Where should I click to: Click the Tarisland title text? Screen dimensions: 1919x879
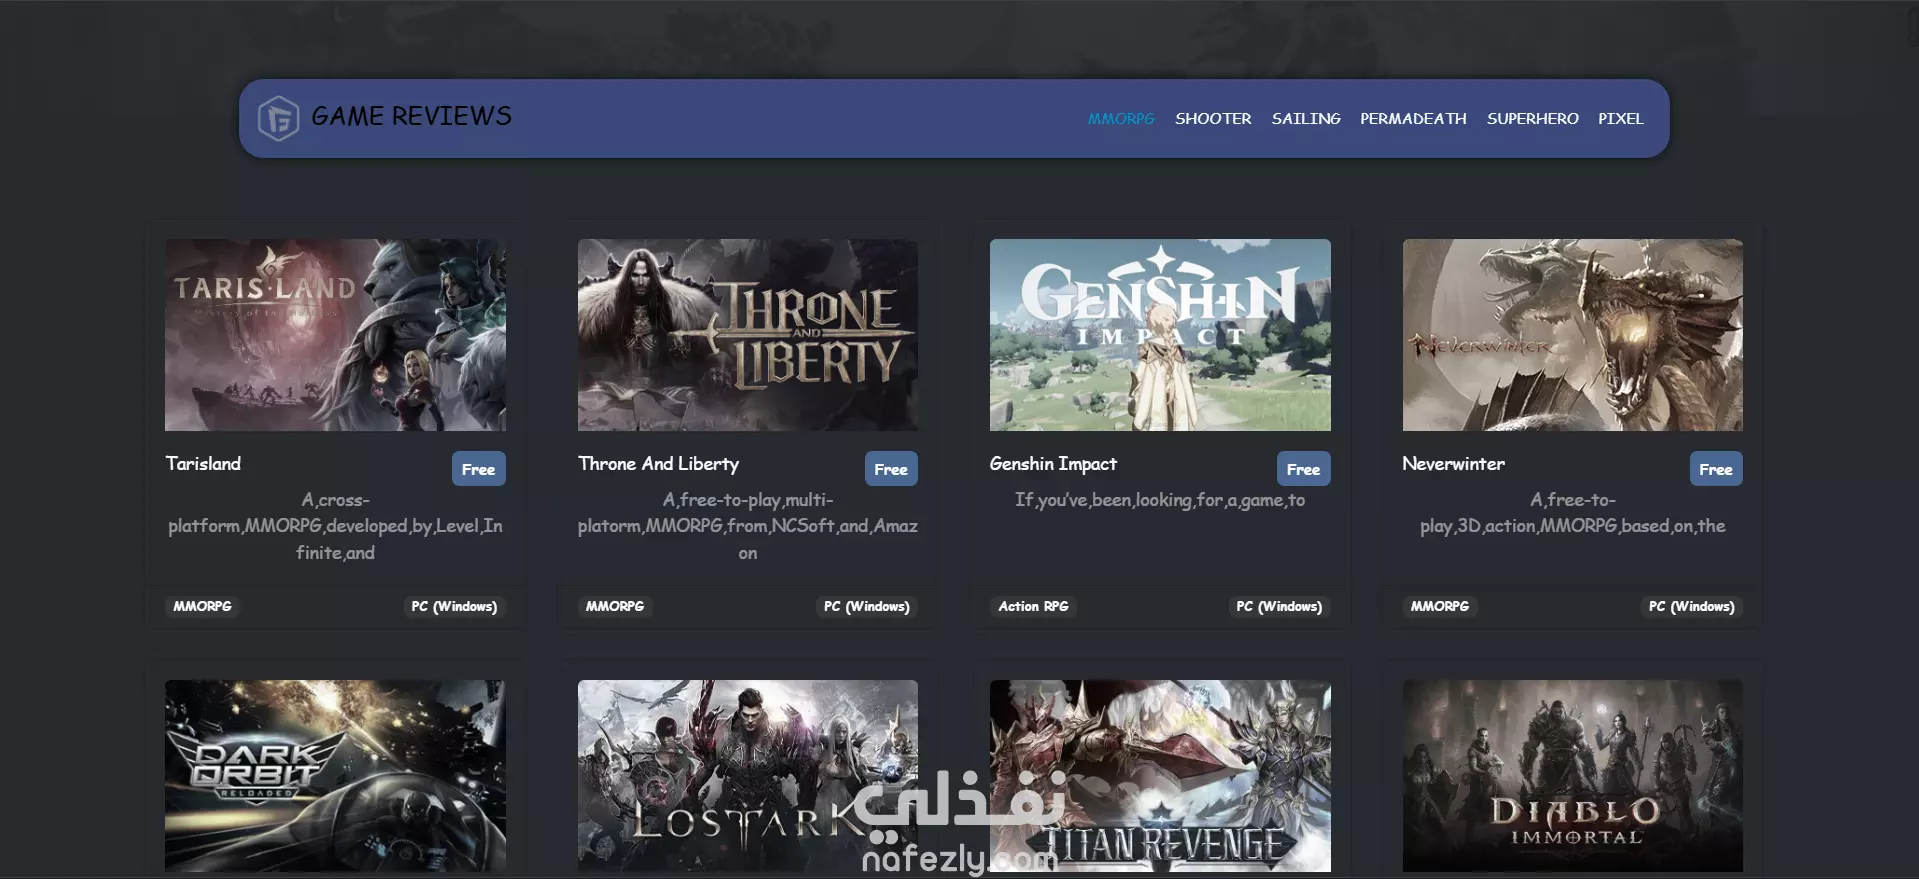point(203,464)
